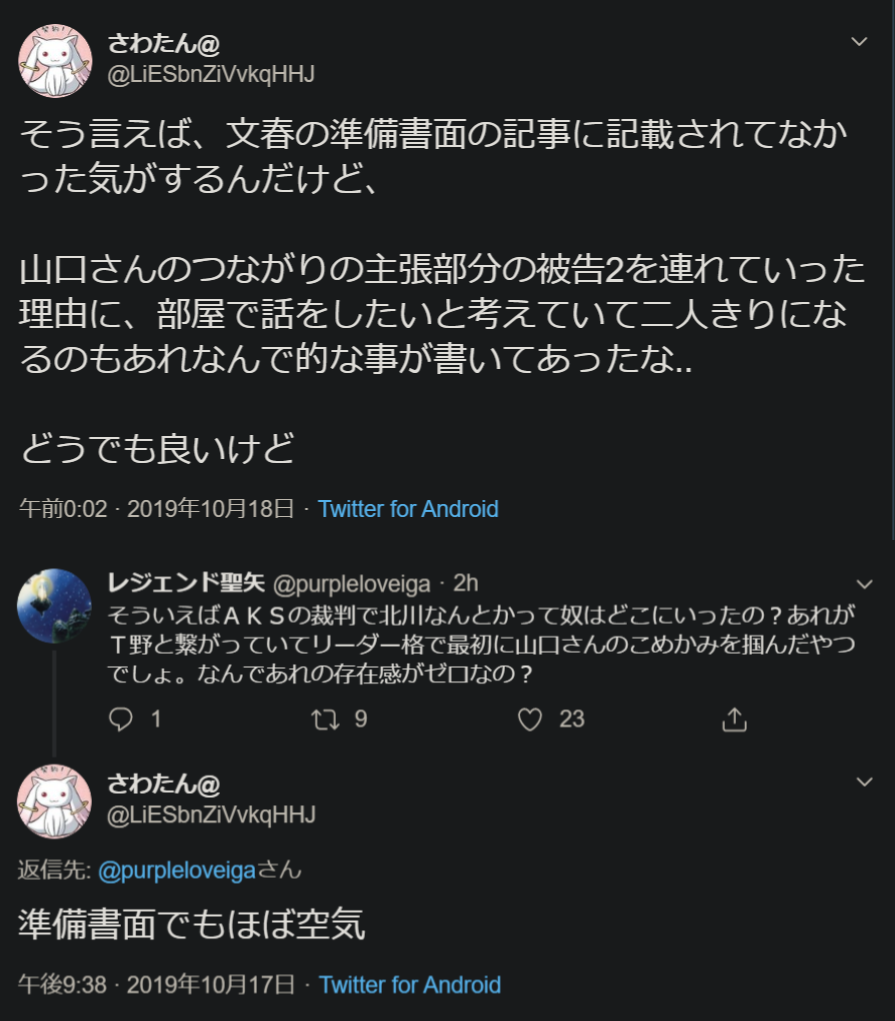Viewport: 895px width, 1021px height.
Task: Open @purpleloveiga mention after 返信先
Action: click(177, 871)
